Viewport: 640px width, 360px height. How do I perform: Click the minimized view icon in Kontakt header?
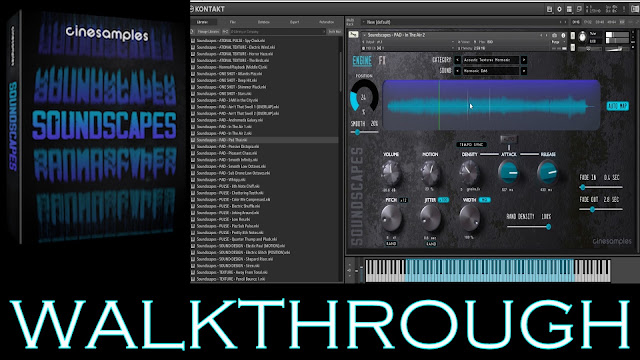pos(579,9)
